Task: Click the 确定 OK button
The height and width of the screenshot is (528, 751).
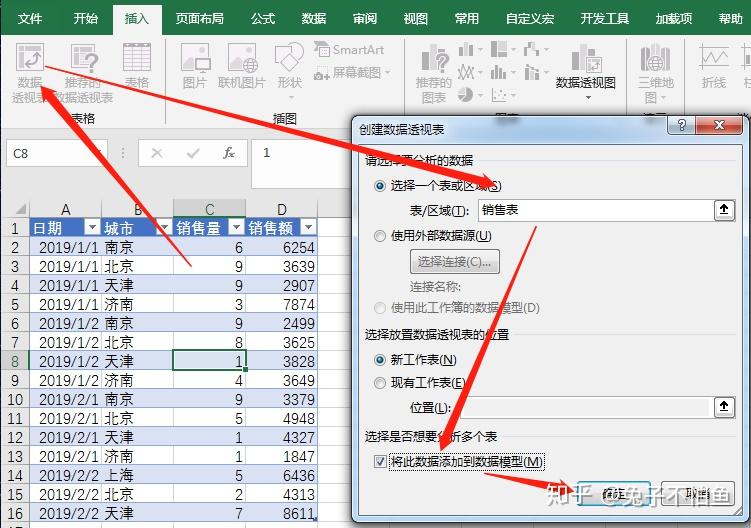Action: click(614, 494)
